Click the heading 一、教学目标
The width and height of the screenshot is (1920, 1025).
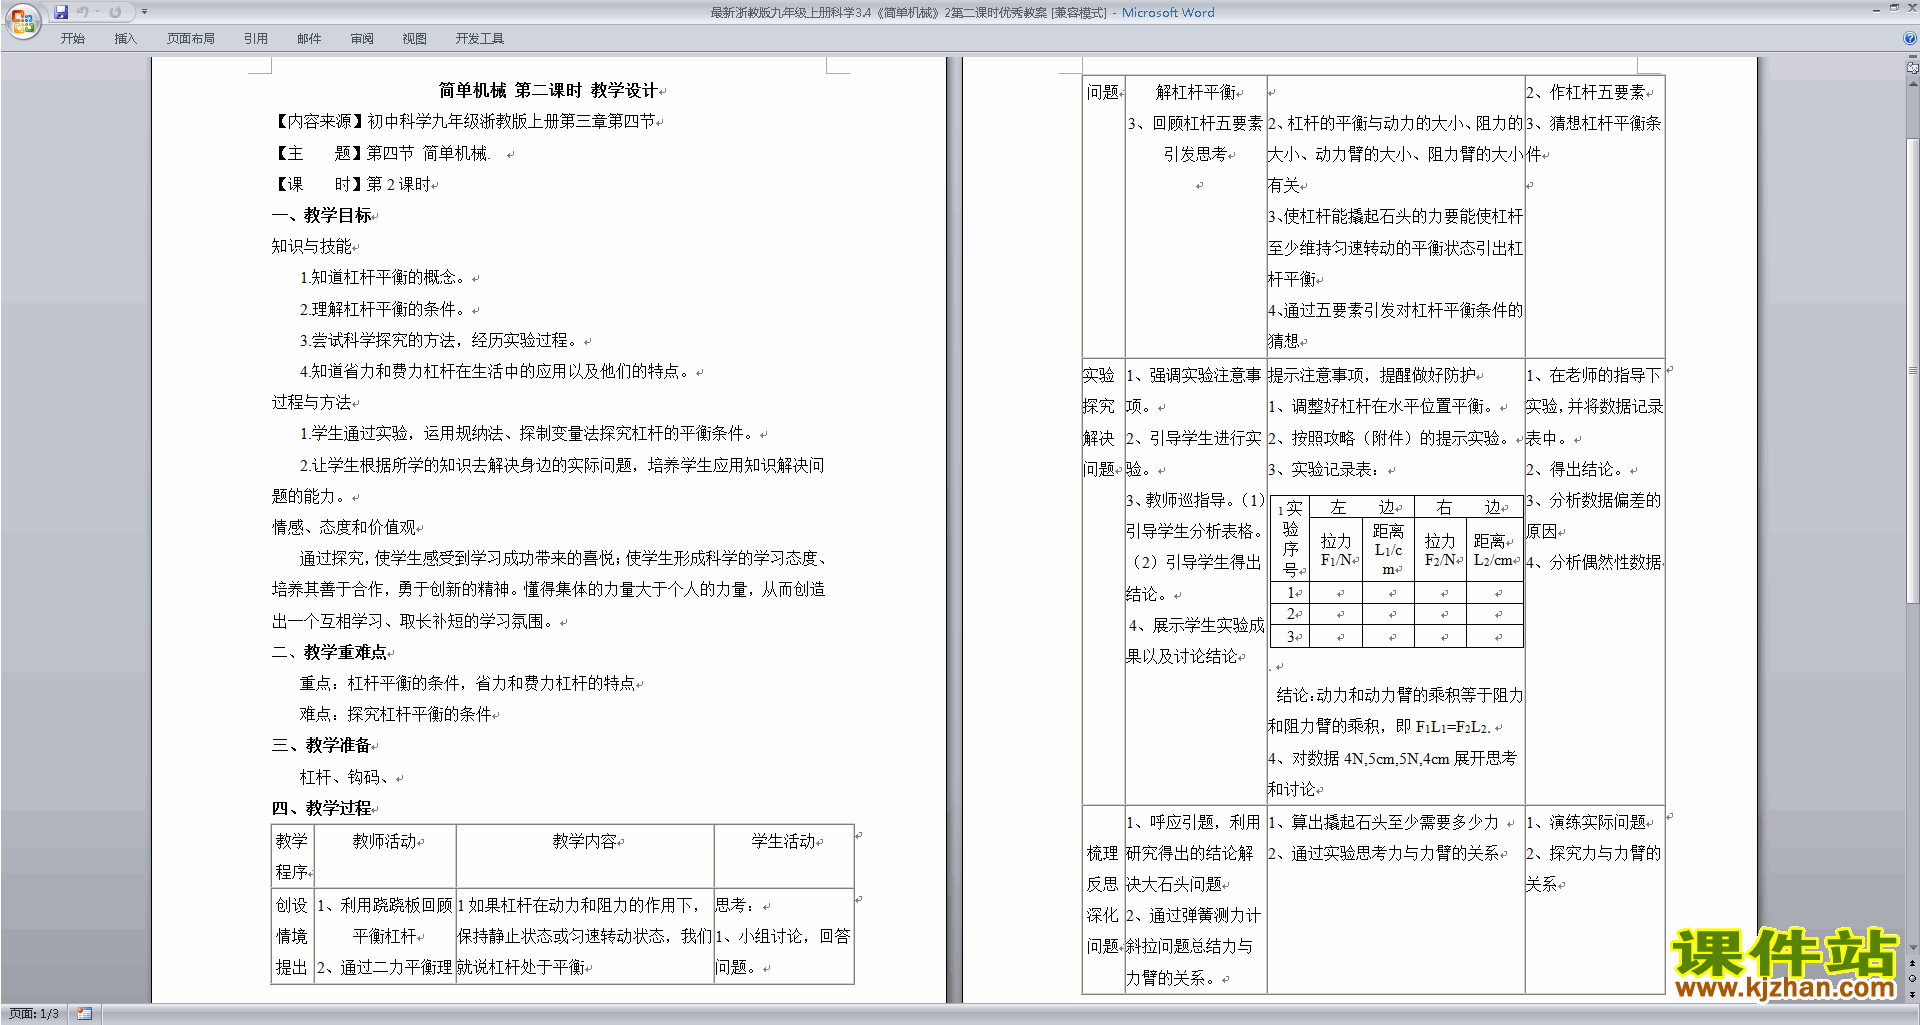pos(321,215)
